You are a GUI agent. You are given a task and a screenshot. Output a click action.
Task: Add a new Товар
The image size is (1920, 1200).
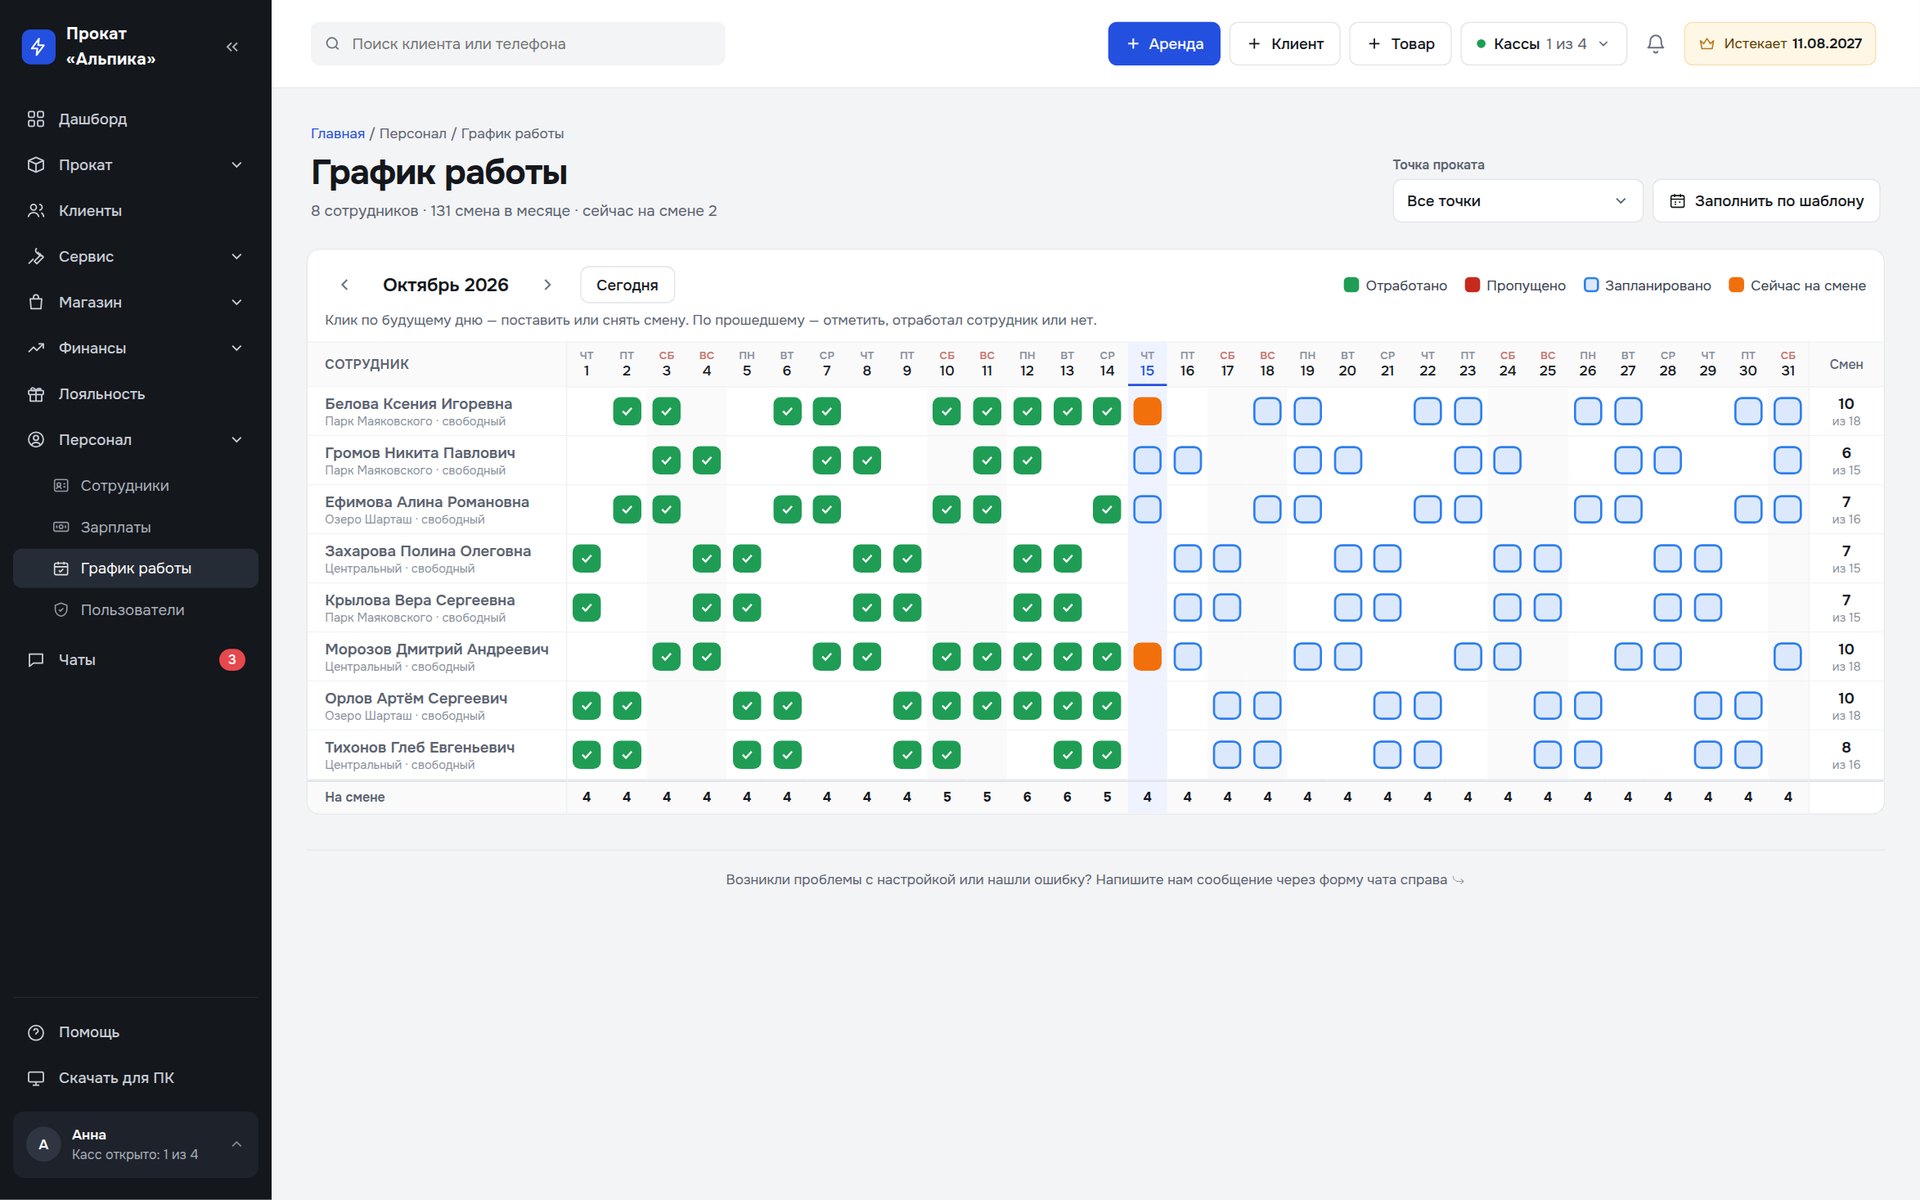coord(1400,44)
